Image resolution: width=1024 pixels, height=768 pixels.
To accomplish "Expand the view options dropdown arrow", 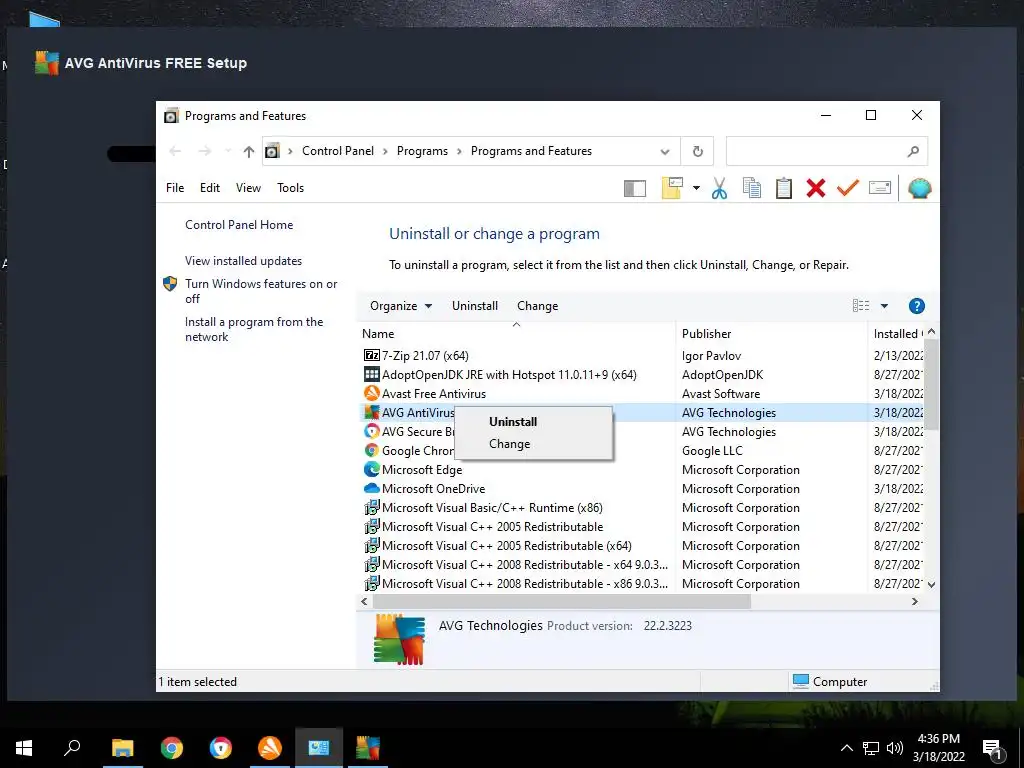I will coord(884,306).
